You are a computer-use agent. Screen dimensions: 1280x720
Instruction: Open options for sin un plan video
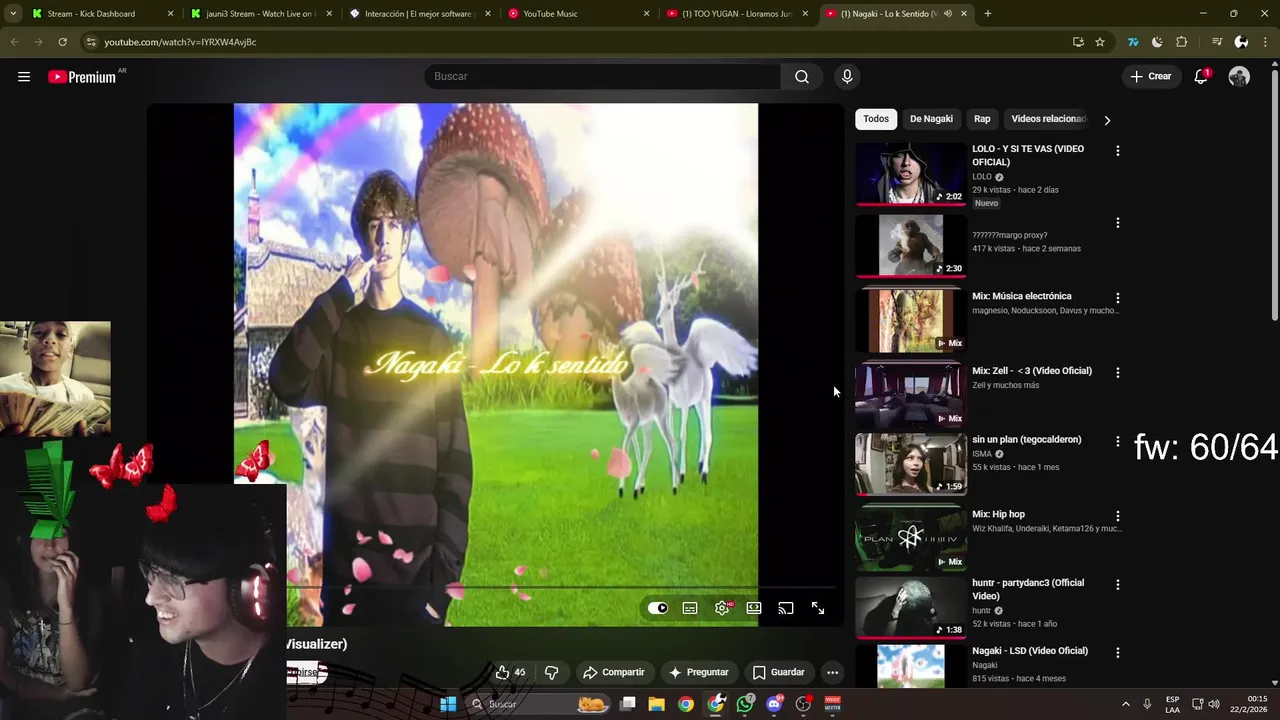point(1118,441)
